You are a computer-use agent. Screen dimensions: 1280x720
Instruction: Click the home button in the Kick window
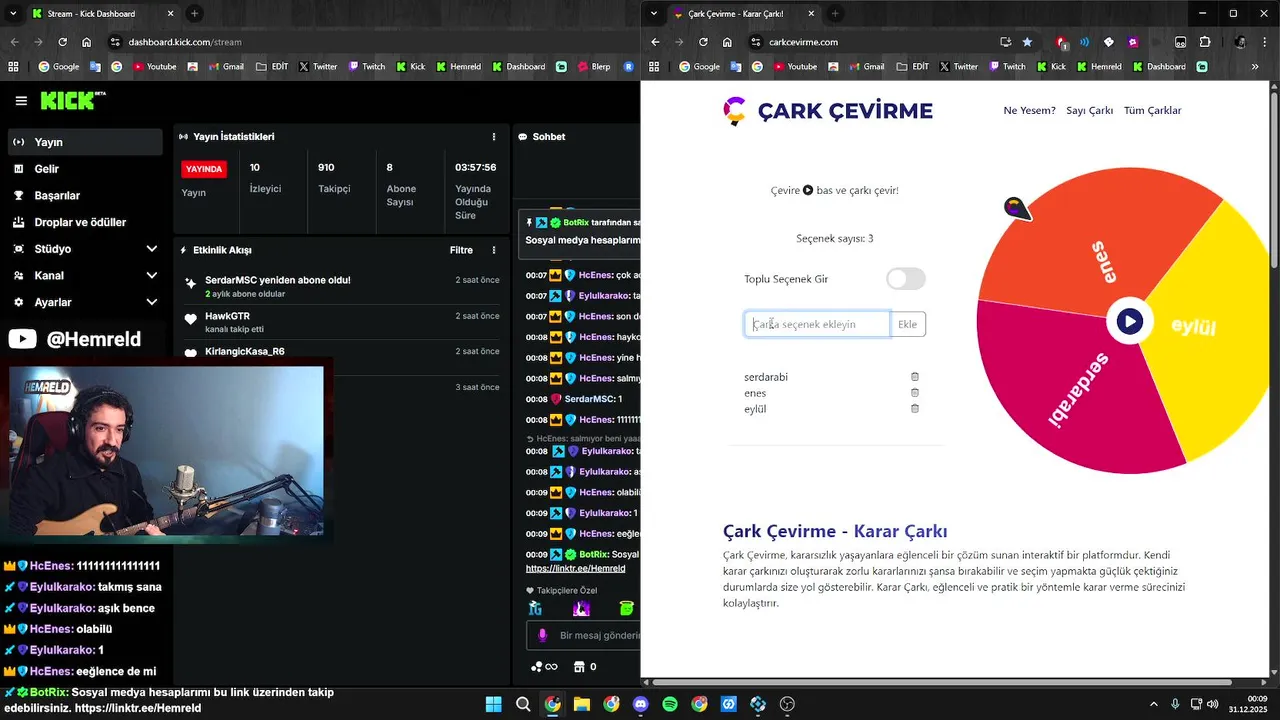coord(87,42)
